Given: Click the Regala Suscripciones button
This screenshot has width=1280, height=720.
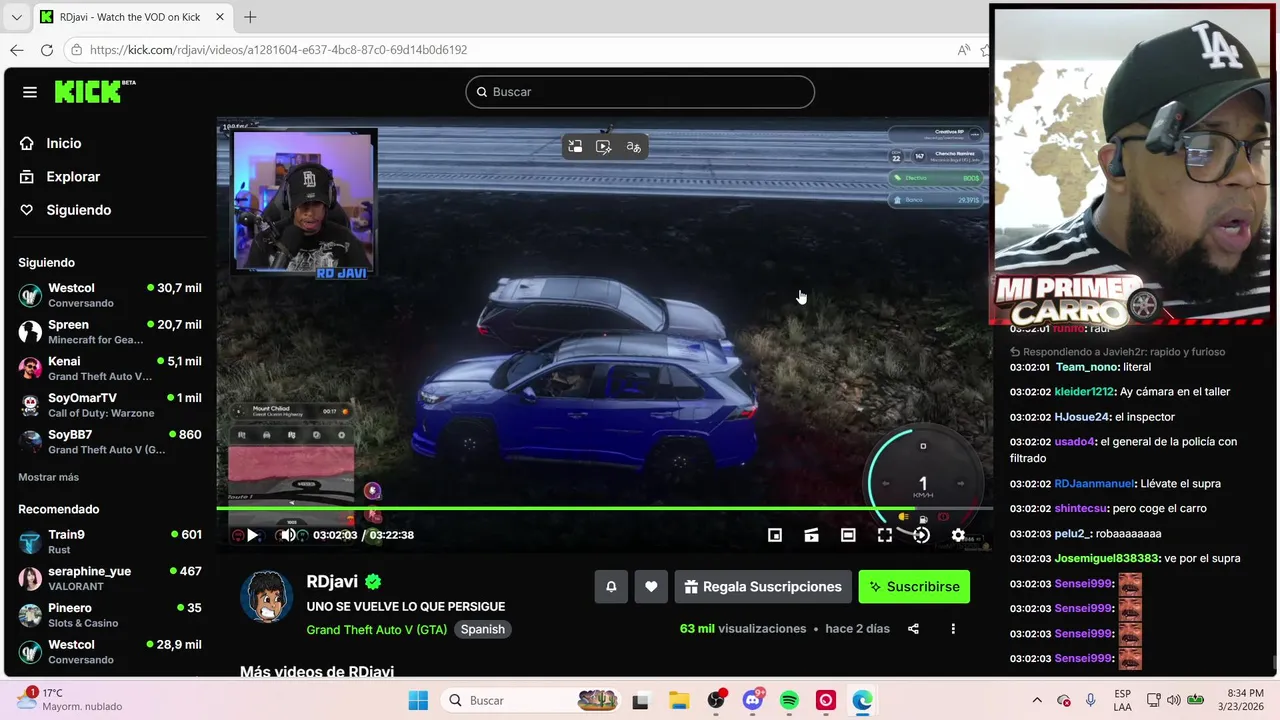Looking at the screenshot, I should [x=764, y=587].
